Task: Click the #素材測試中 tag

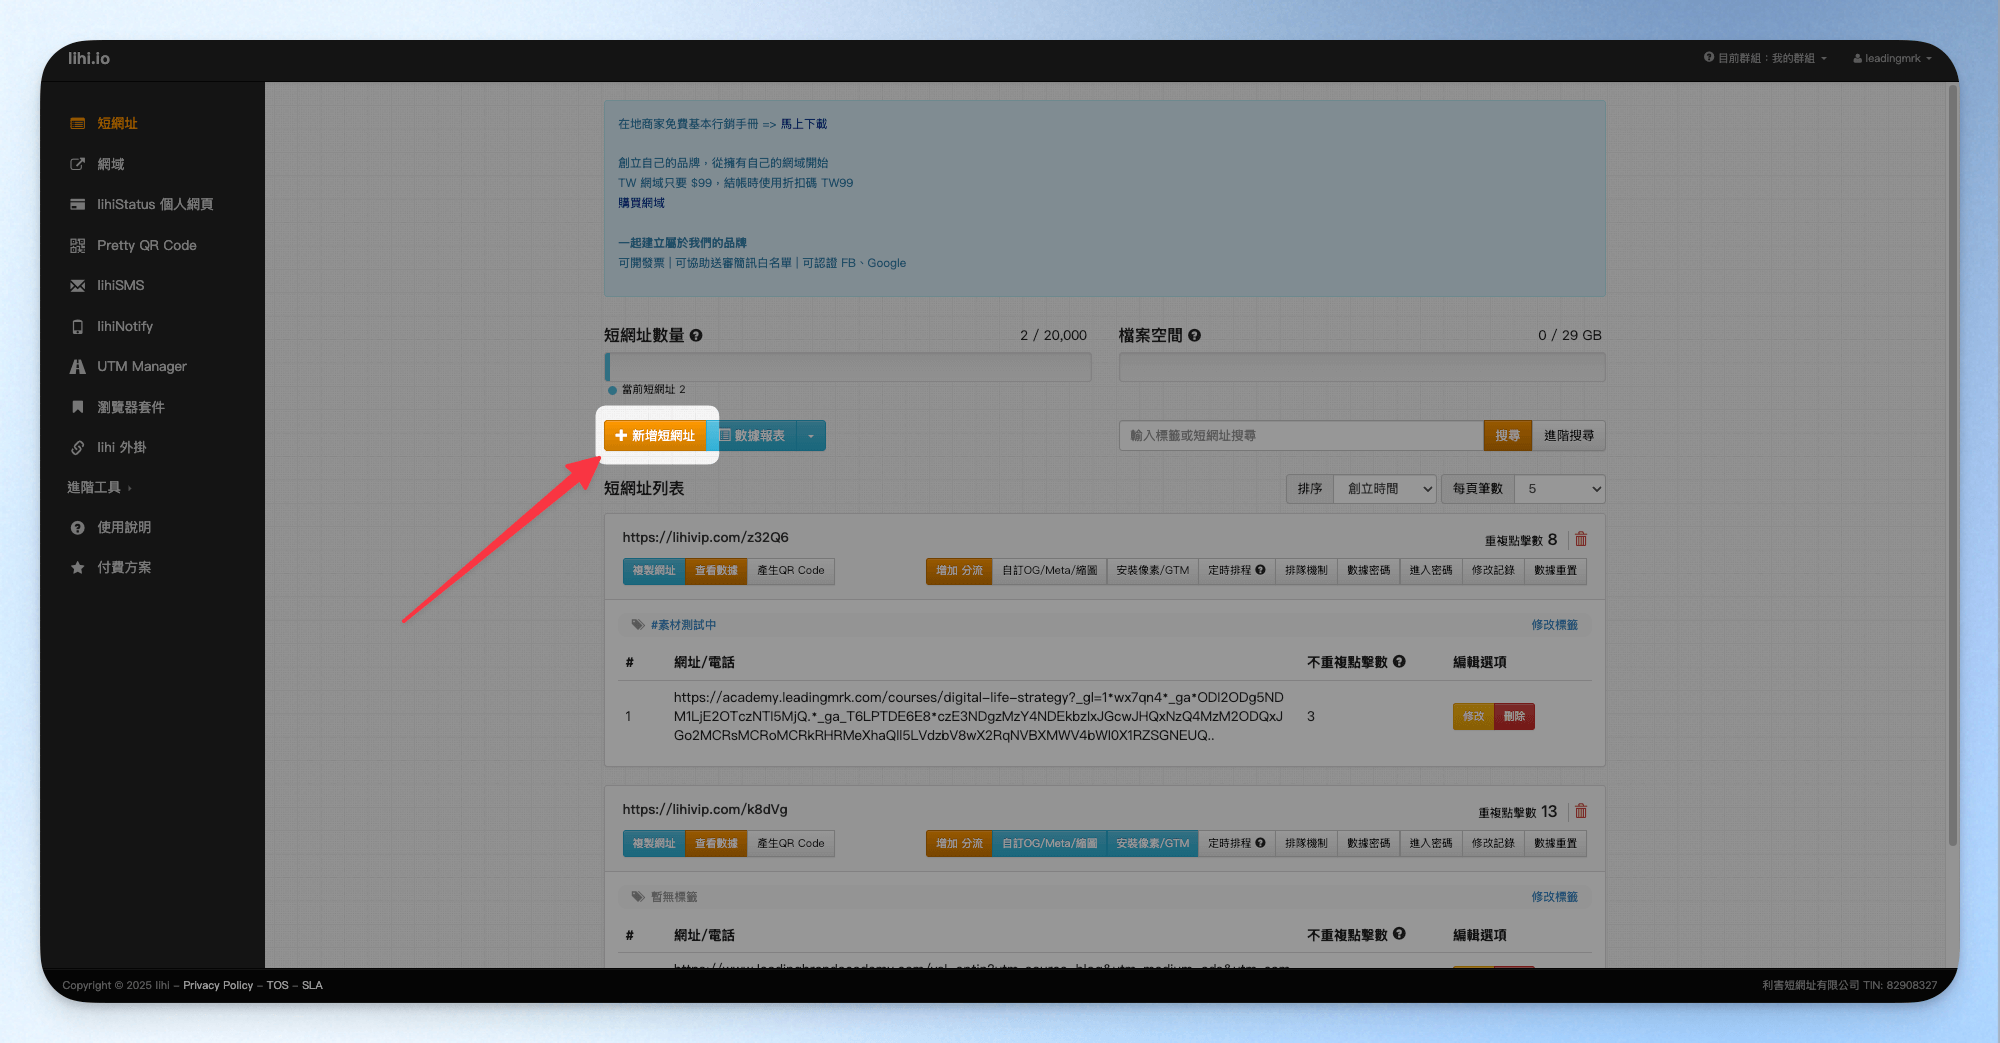Action: pyautogui.click(x=683, y=625)
